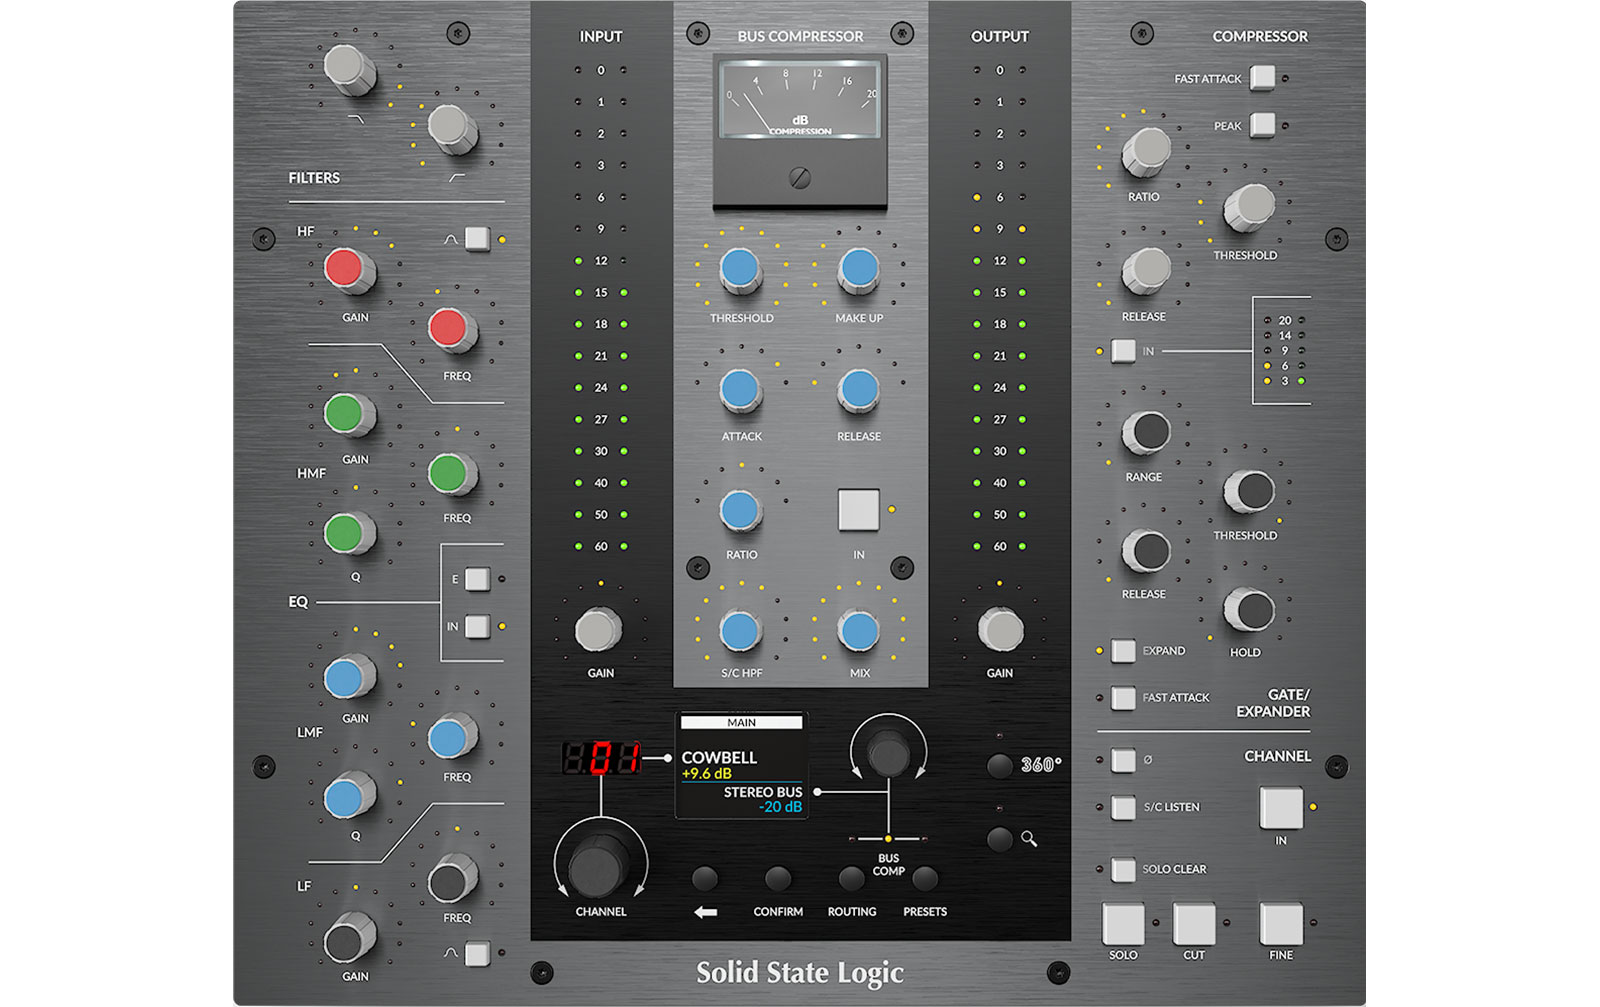Click the CUT button
The width and height of the screenshot is (1600, 1007).
point(1194,923)
